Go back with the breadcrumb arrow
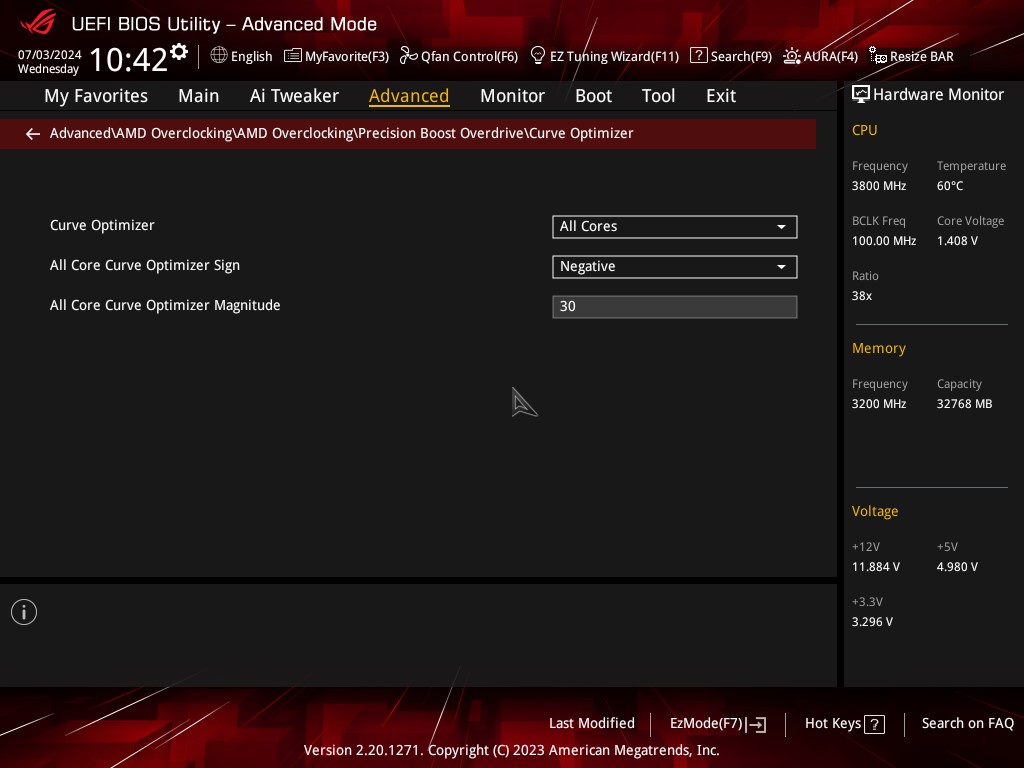The width and height of the screenshot is (1024, 768). pos(33,134)
